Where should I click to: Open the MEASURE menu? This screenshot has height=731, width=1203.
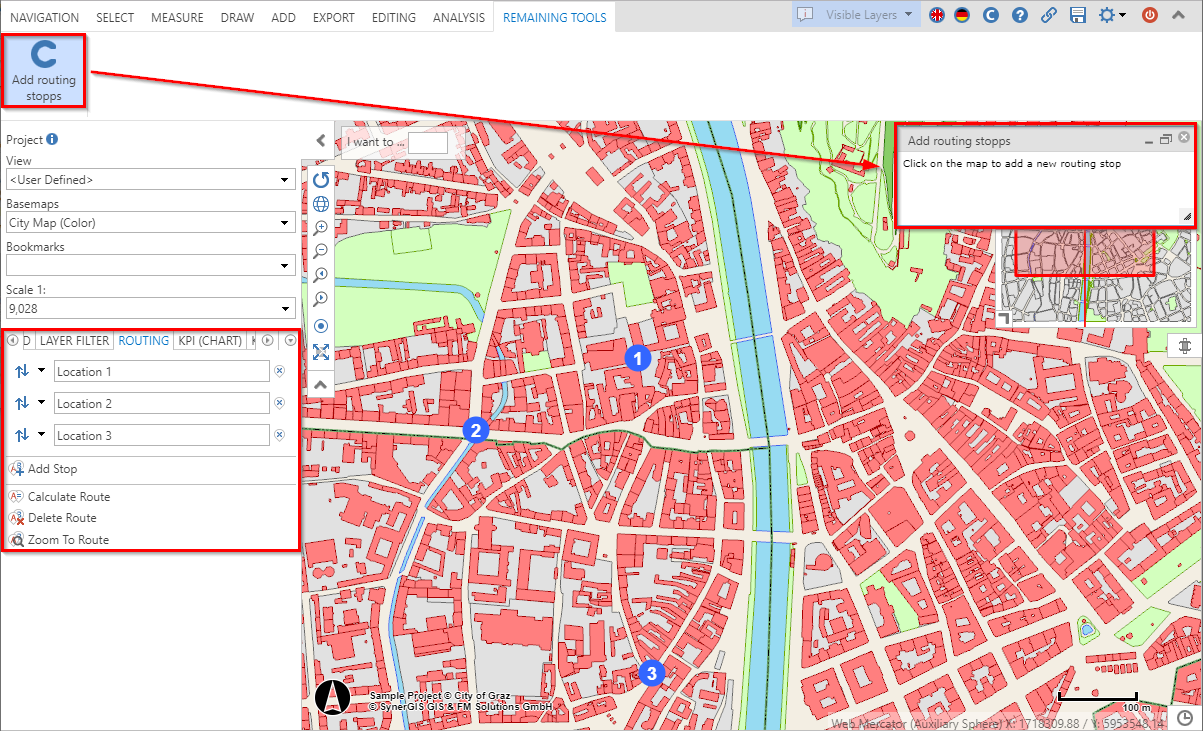click(177, 16)
